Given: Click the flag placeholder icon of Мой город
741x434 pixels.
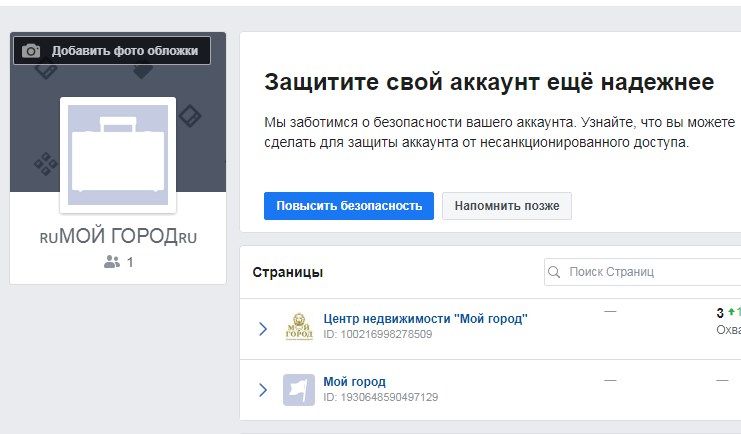Looking at the screenshot, I should [299, 390].
